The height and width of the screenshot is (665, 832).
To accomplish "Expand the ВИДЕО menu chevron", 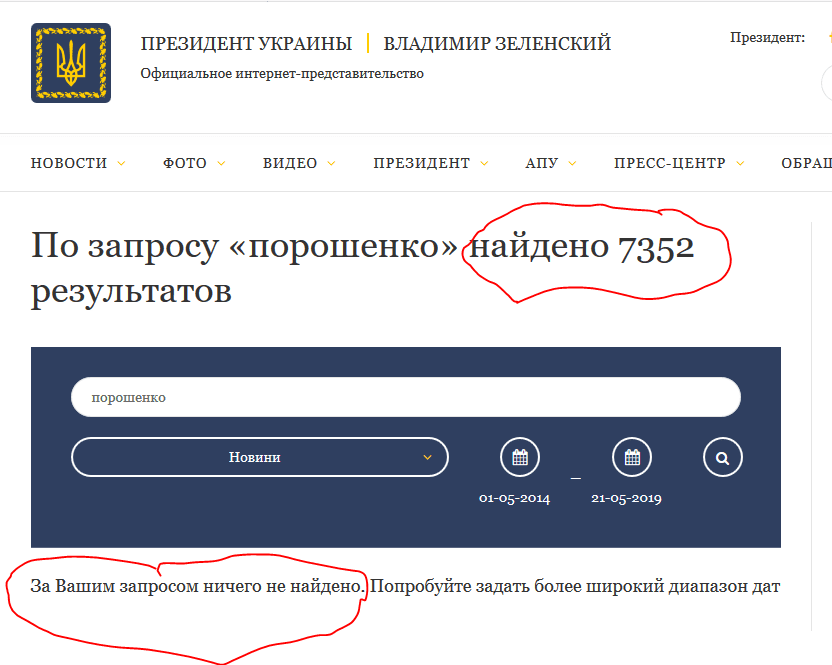I will click(331, 163).
